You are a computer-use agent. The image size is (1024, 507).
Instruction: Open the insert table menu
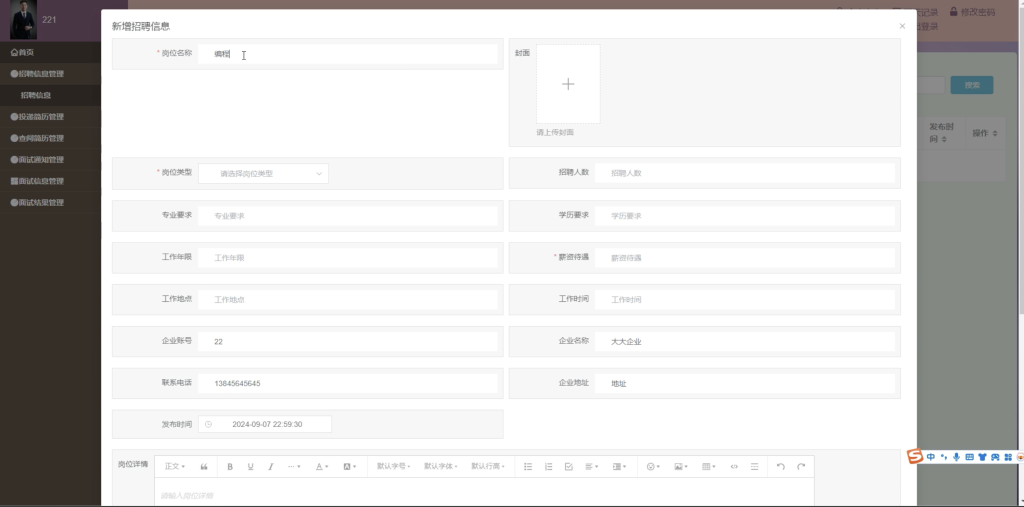pyautogui.click(x=709, y=466)
